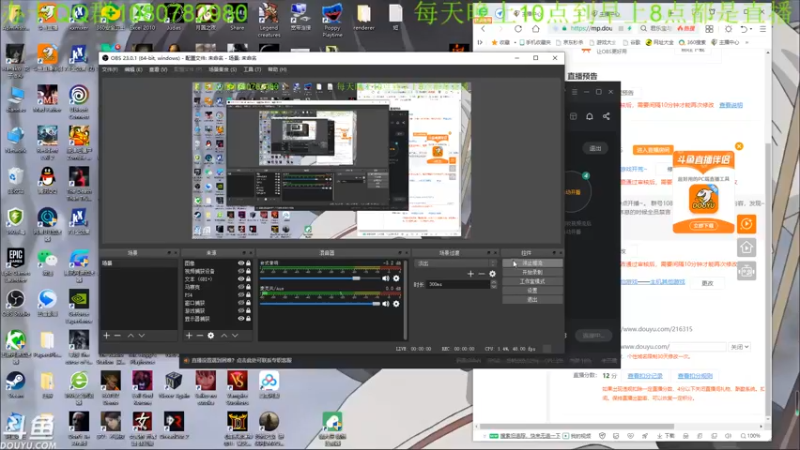Toggle visibility eye for 窗口捕获 source
Screen dimensions: 800x450
[241, 303]
